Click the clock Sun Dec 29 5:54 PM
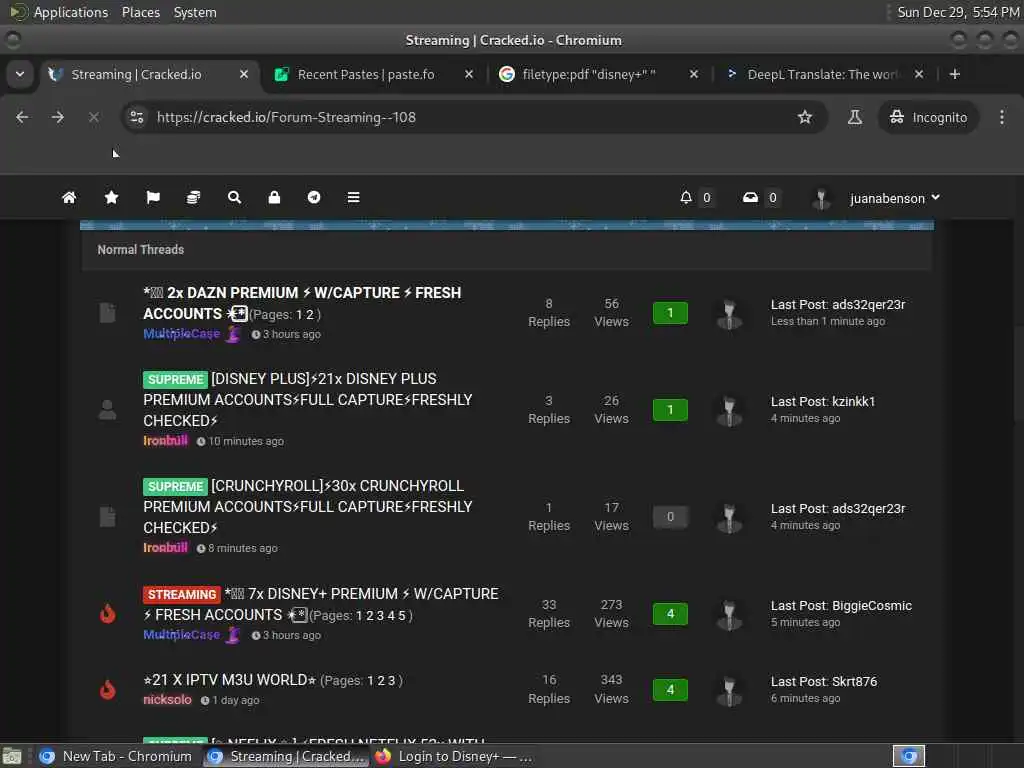1024x768 pixels. pos(958,12)
